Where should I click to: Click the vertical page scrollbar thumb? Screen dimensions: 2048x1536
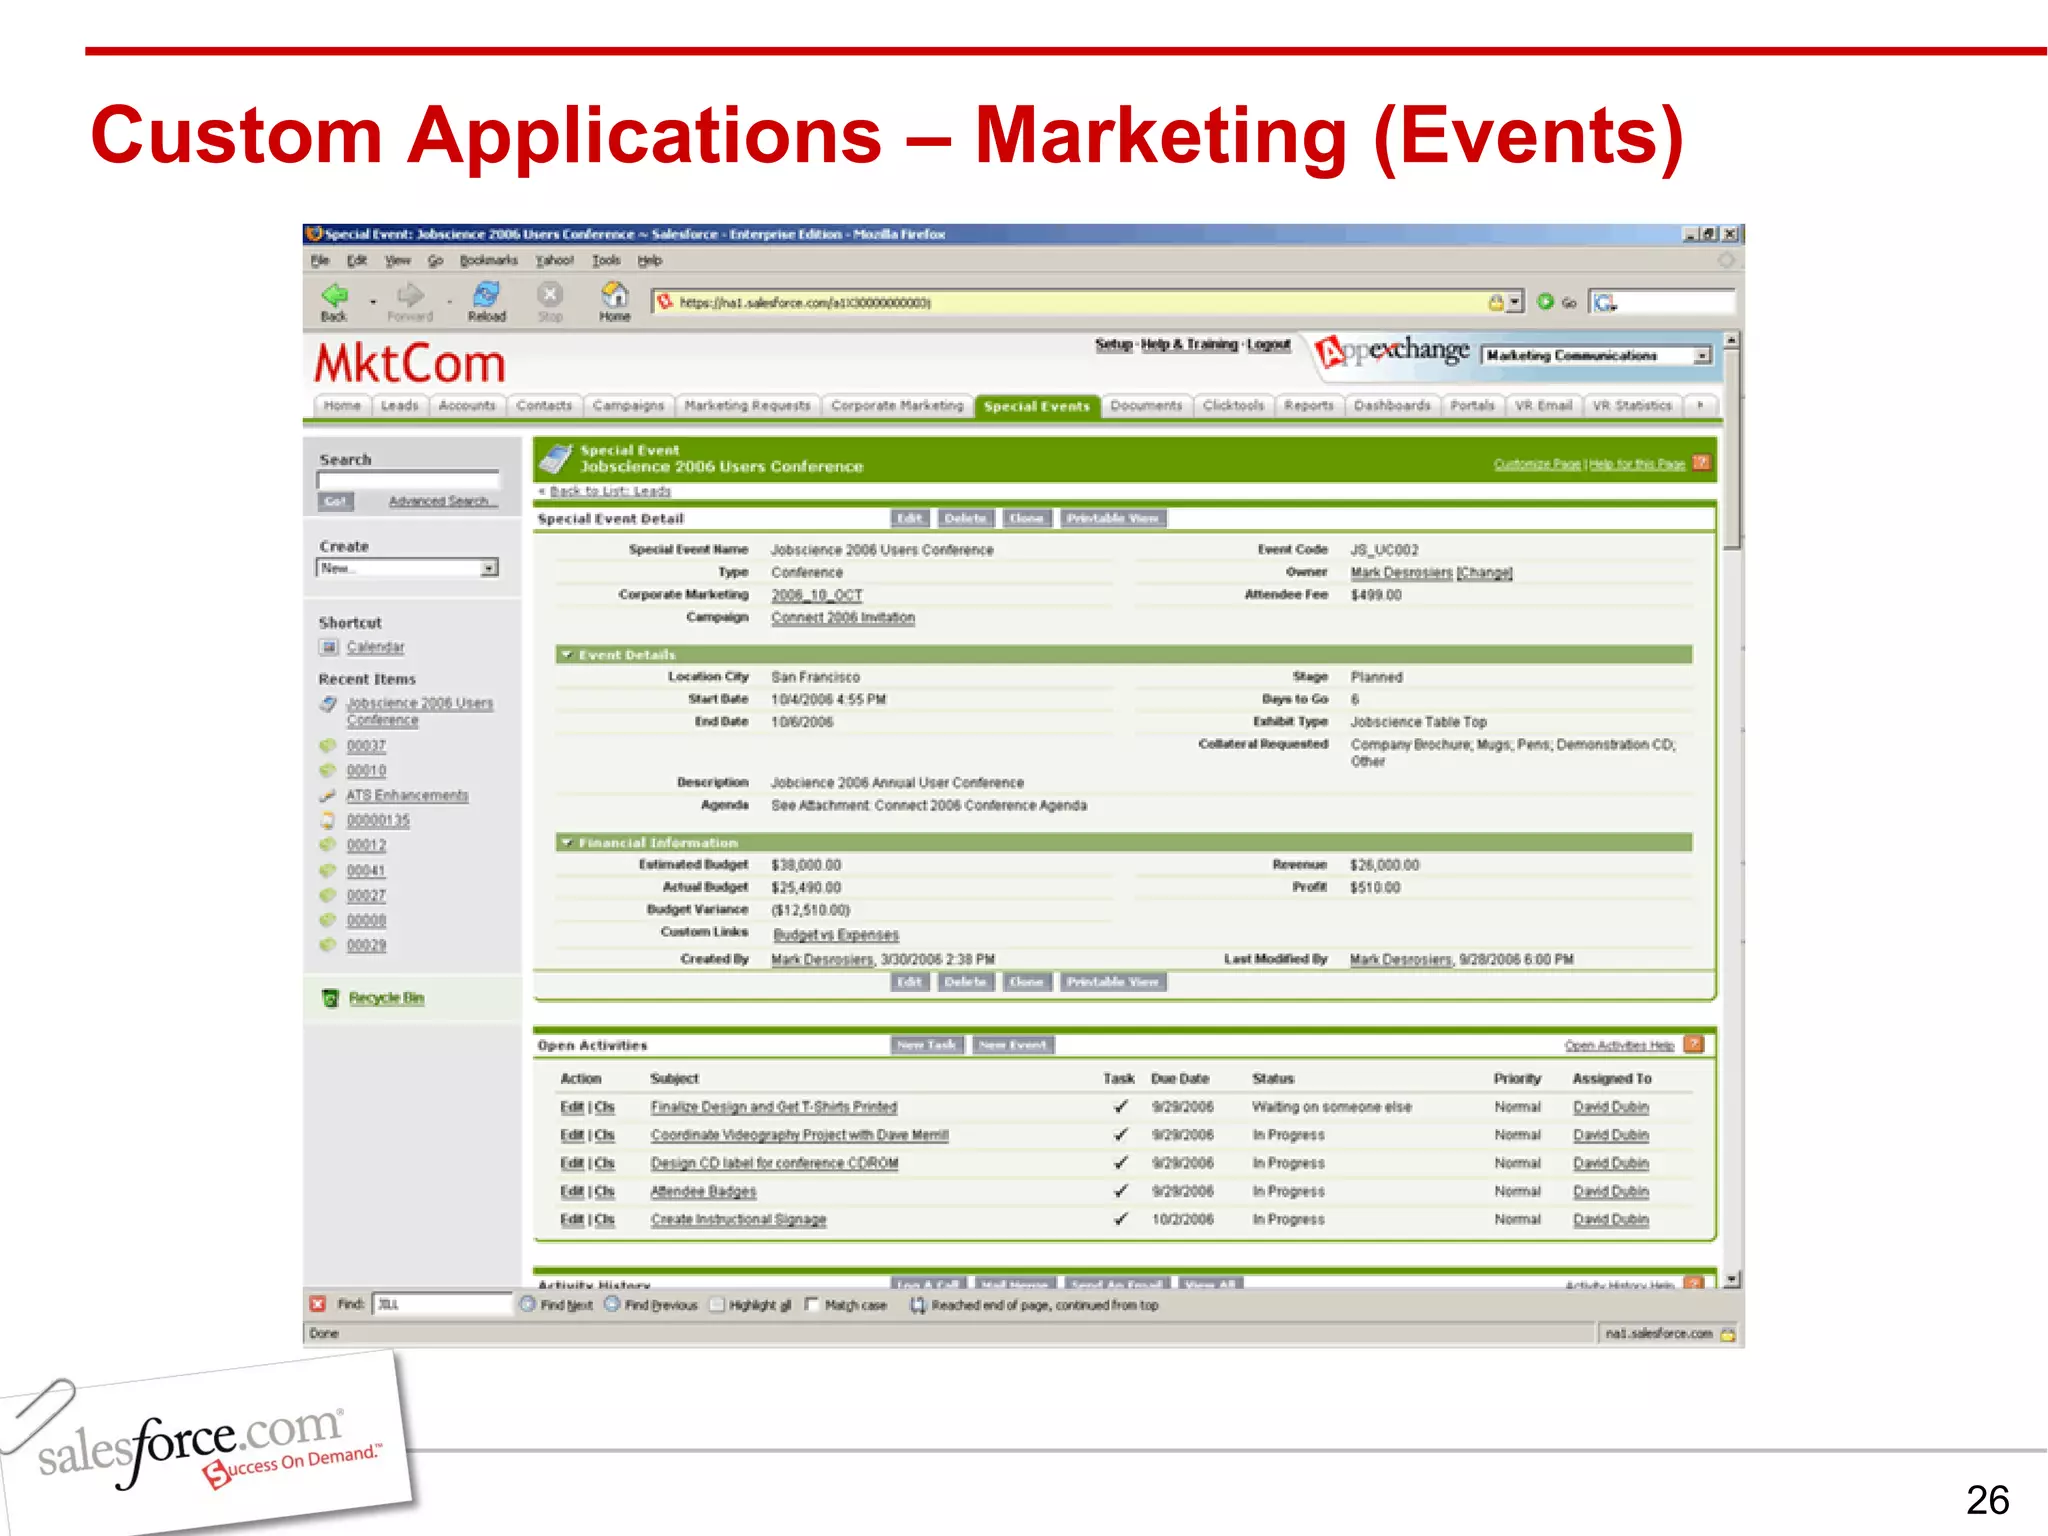point(1731,449)
